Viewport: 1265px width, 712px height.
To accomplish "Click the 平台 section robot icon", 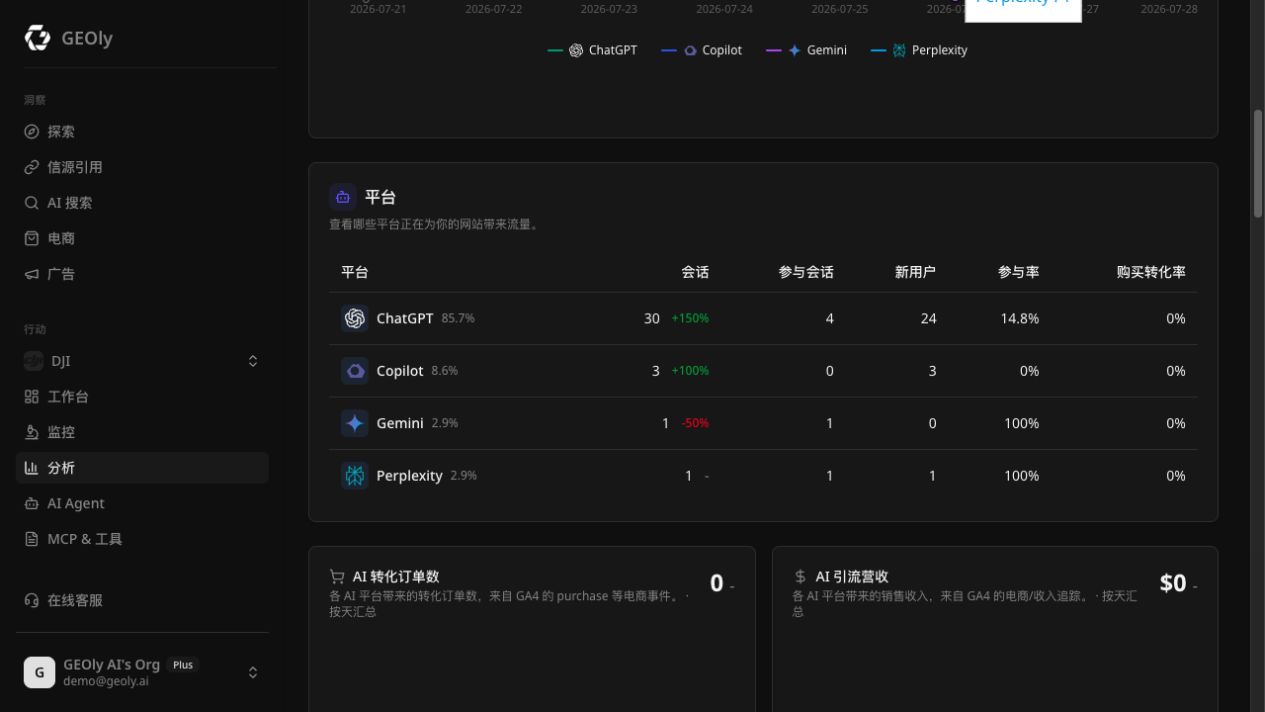I will tap(343, 197).
